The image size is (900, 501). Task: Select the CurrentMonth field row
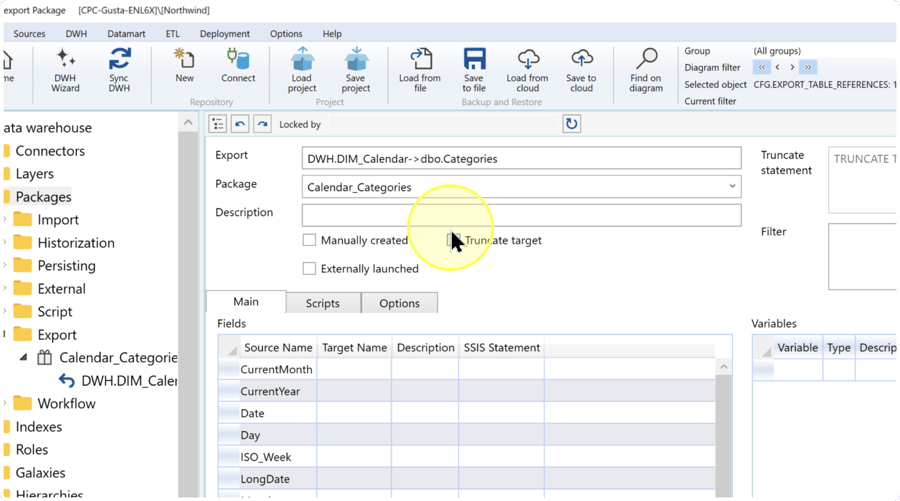coord(467,369)
